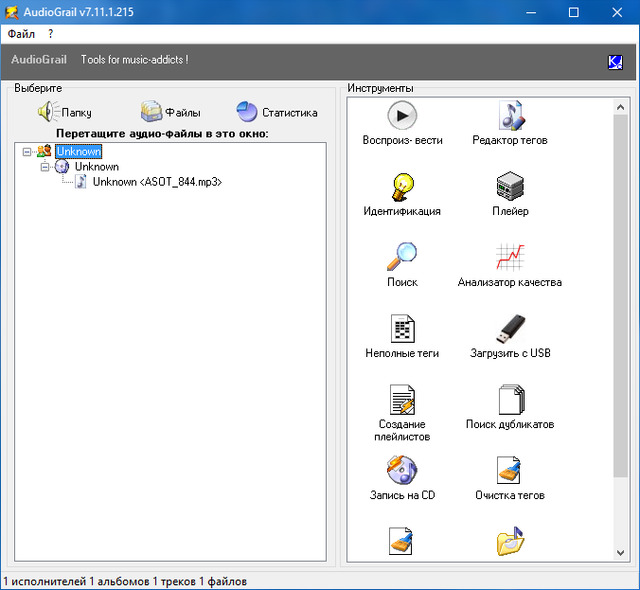The image size is (640, 590).
Task: Open the ? help menu
Action: (50, 34)
